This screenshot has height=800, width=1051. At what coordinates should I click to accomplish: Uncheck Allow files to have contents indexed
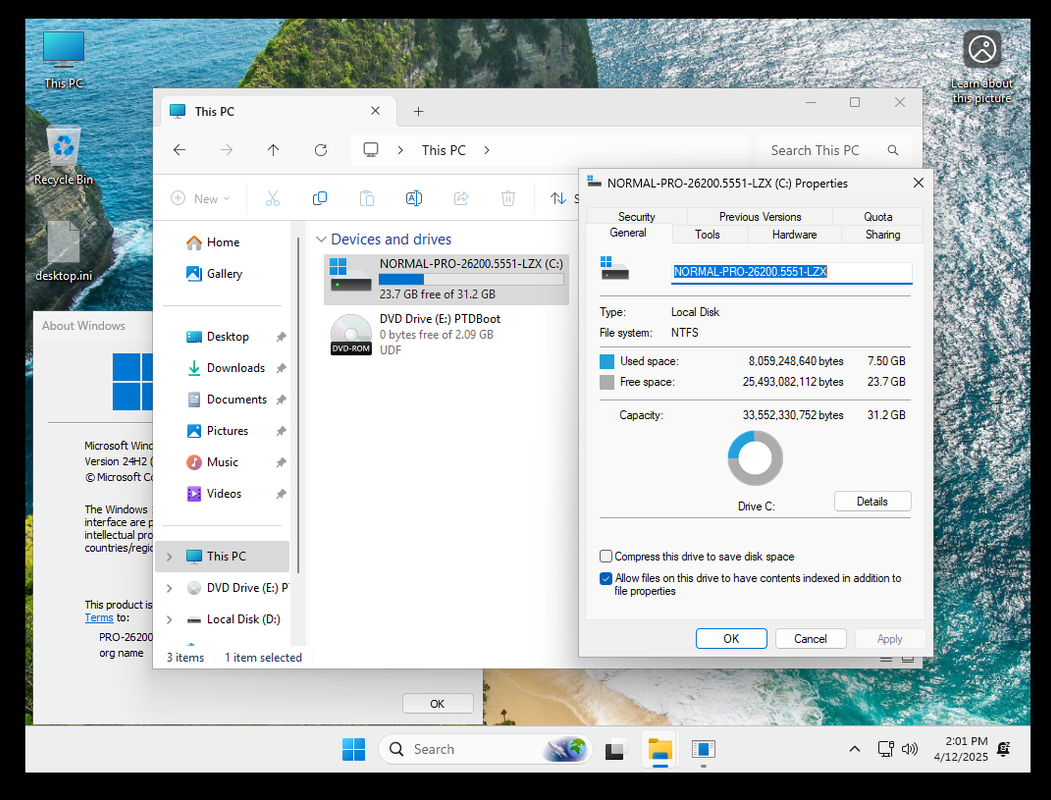(606, 578)
